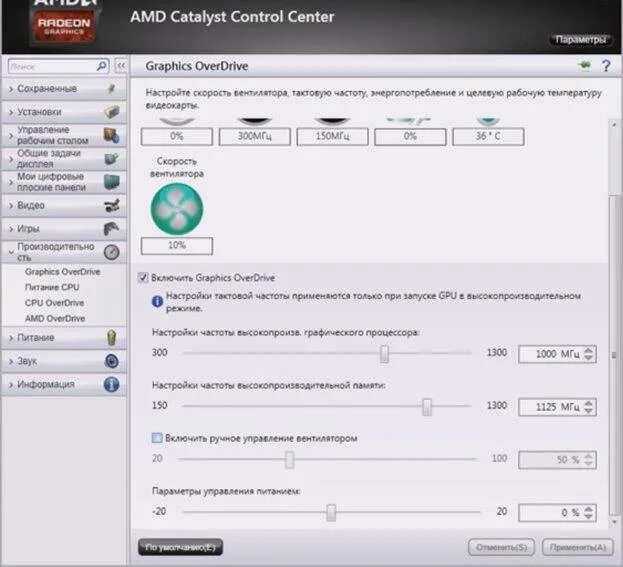Decrease memory clock 1125 МГц with down arrow
This screenshot has width=623, height=567.
tap(588, 411)
